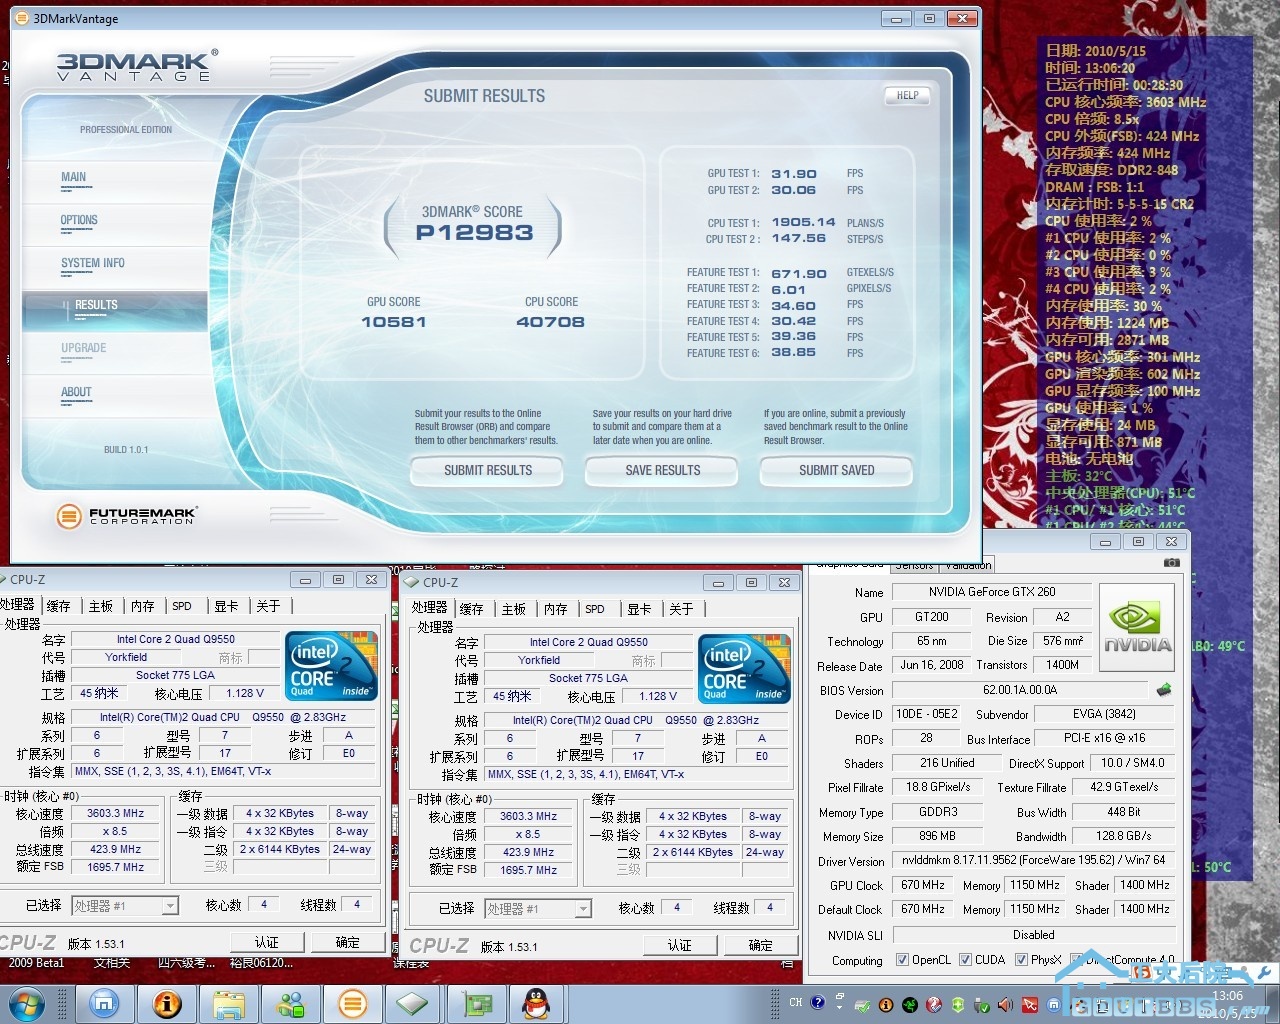This screenshot has height=1024, width=1280.
Task: Select 处理器 tab in right CPU-Z window
Action: coord(430,608)
